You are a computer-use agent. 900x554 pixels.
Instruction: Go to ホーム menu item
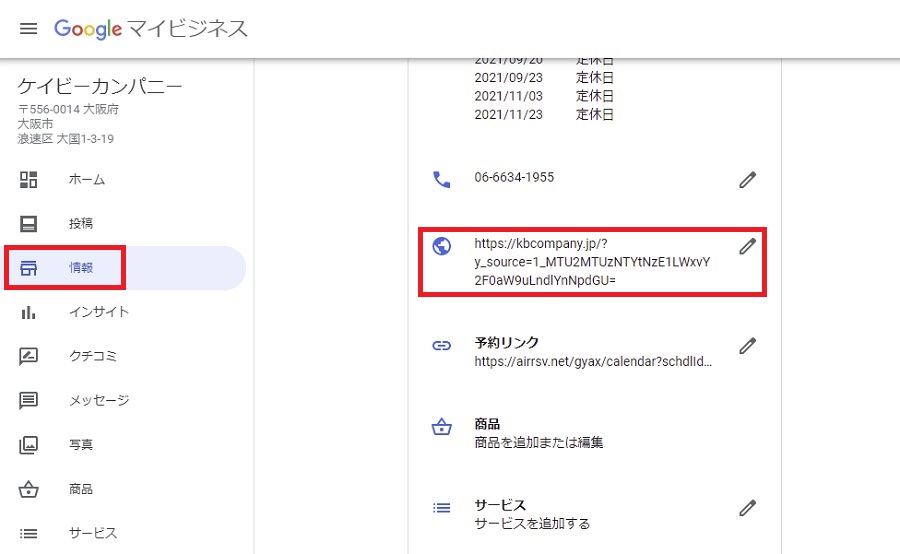[87, 180]
